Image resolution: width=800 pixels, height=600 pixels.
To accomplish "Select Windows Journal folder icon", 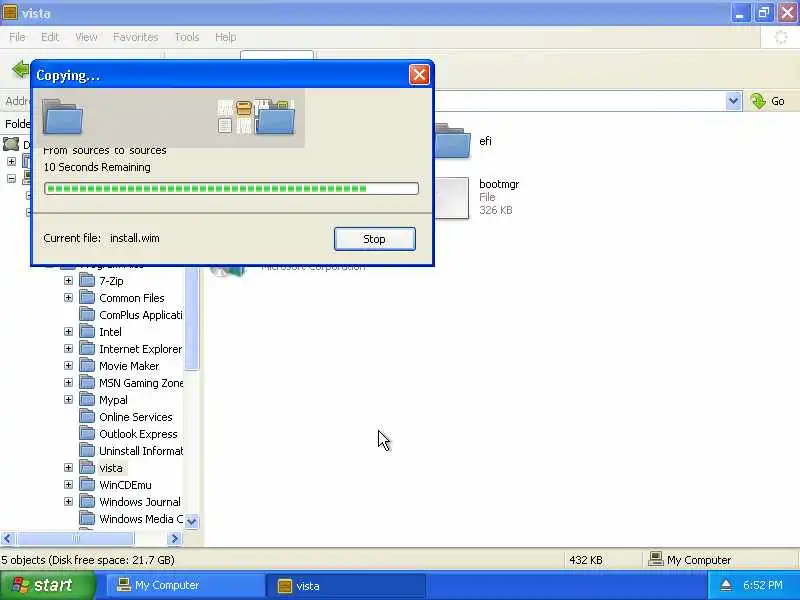I will [x=88, y=502].
